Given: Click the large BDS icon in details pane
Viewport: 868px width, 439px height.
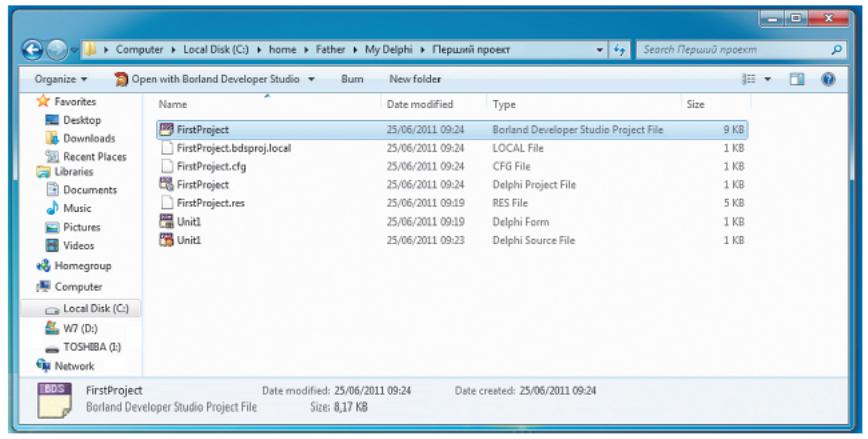Looking at the screenshot, I should click(54, 400).
